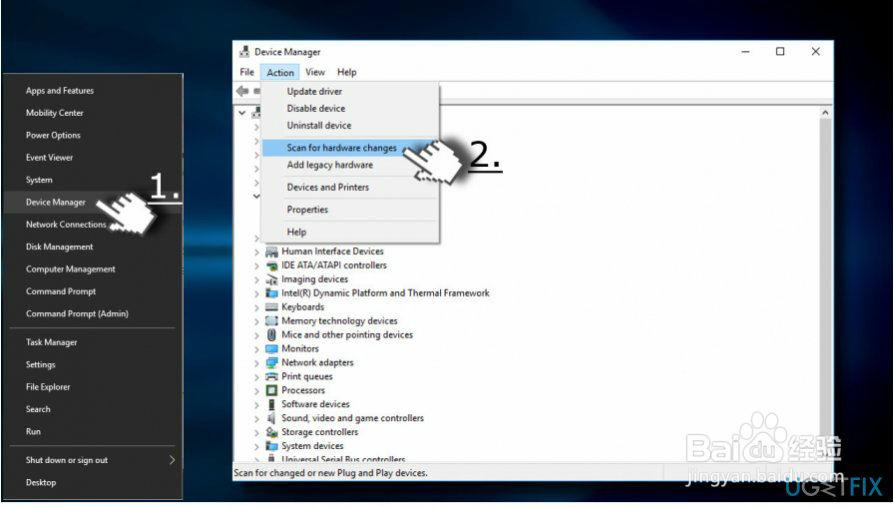Minimize the Device Manager window
The width and height of the screenshot is (894, 507).
point(745,51)
